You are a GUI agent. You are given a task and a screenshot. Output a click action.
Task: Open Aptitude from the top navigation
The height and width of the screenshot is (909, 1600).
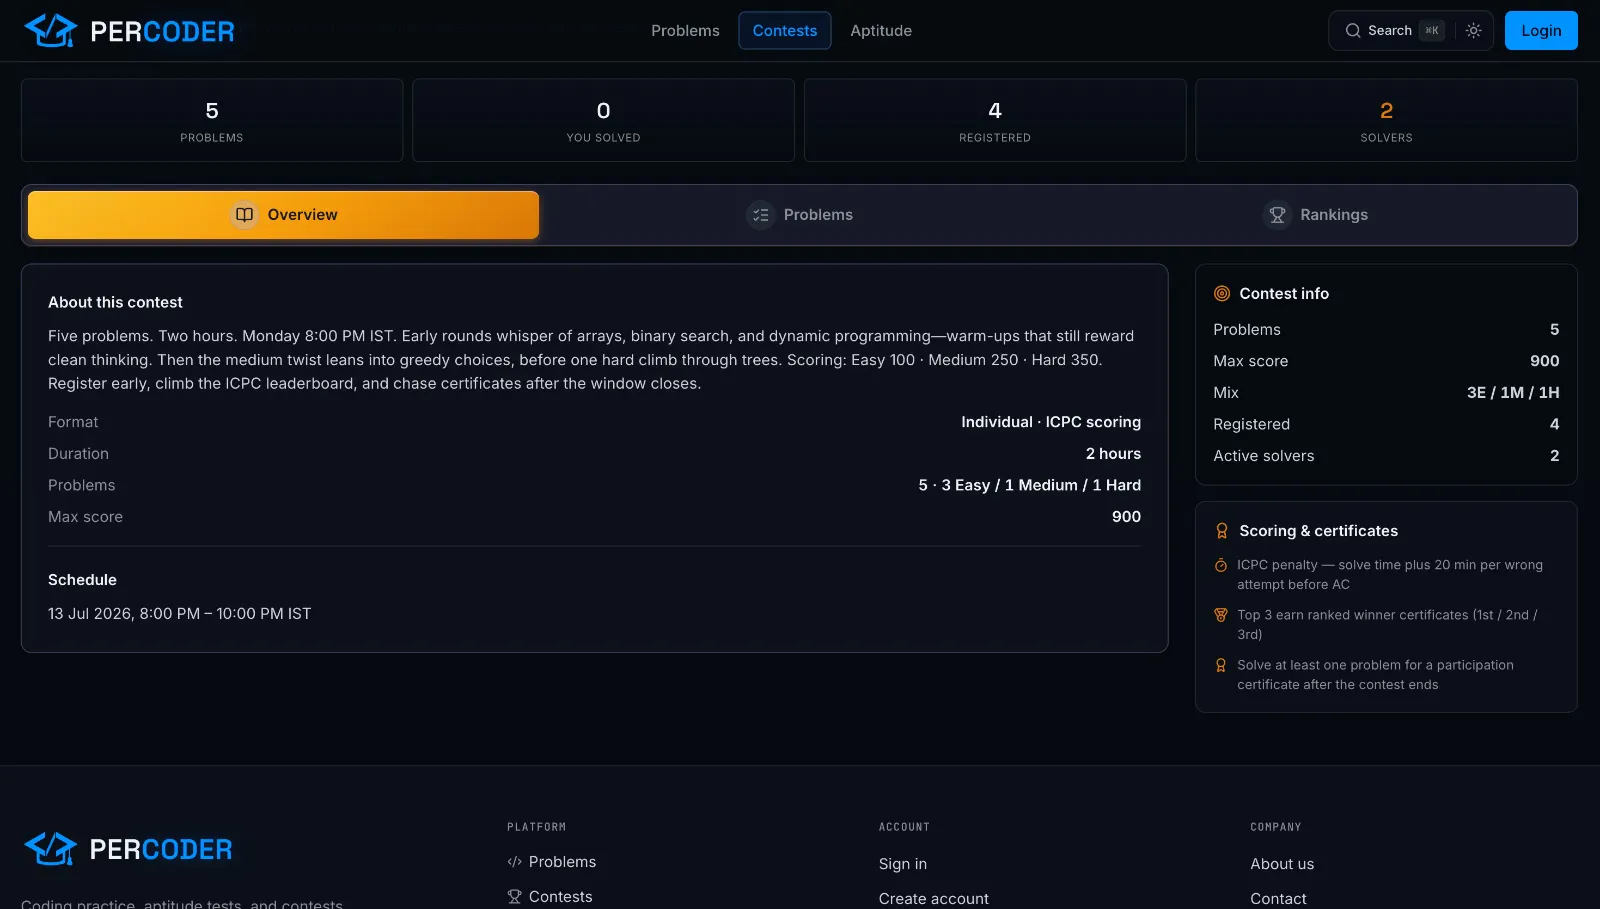pyautogui.click(x=881, y=31)
